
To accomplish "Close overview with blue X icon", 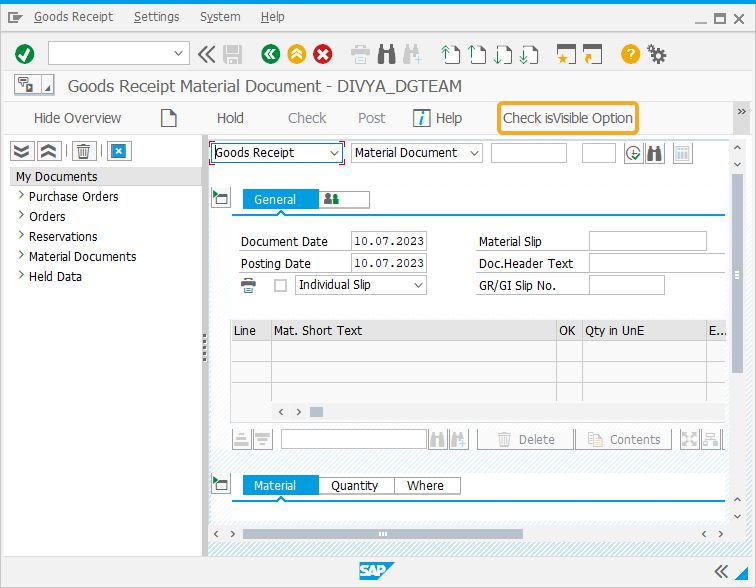I will coord(119,151).
